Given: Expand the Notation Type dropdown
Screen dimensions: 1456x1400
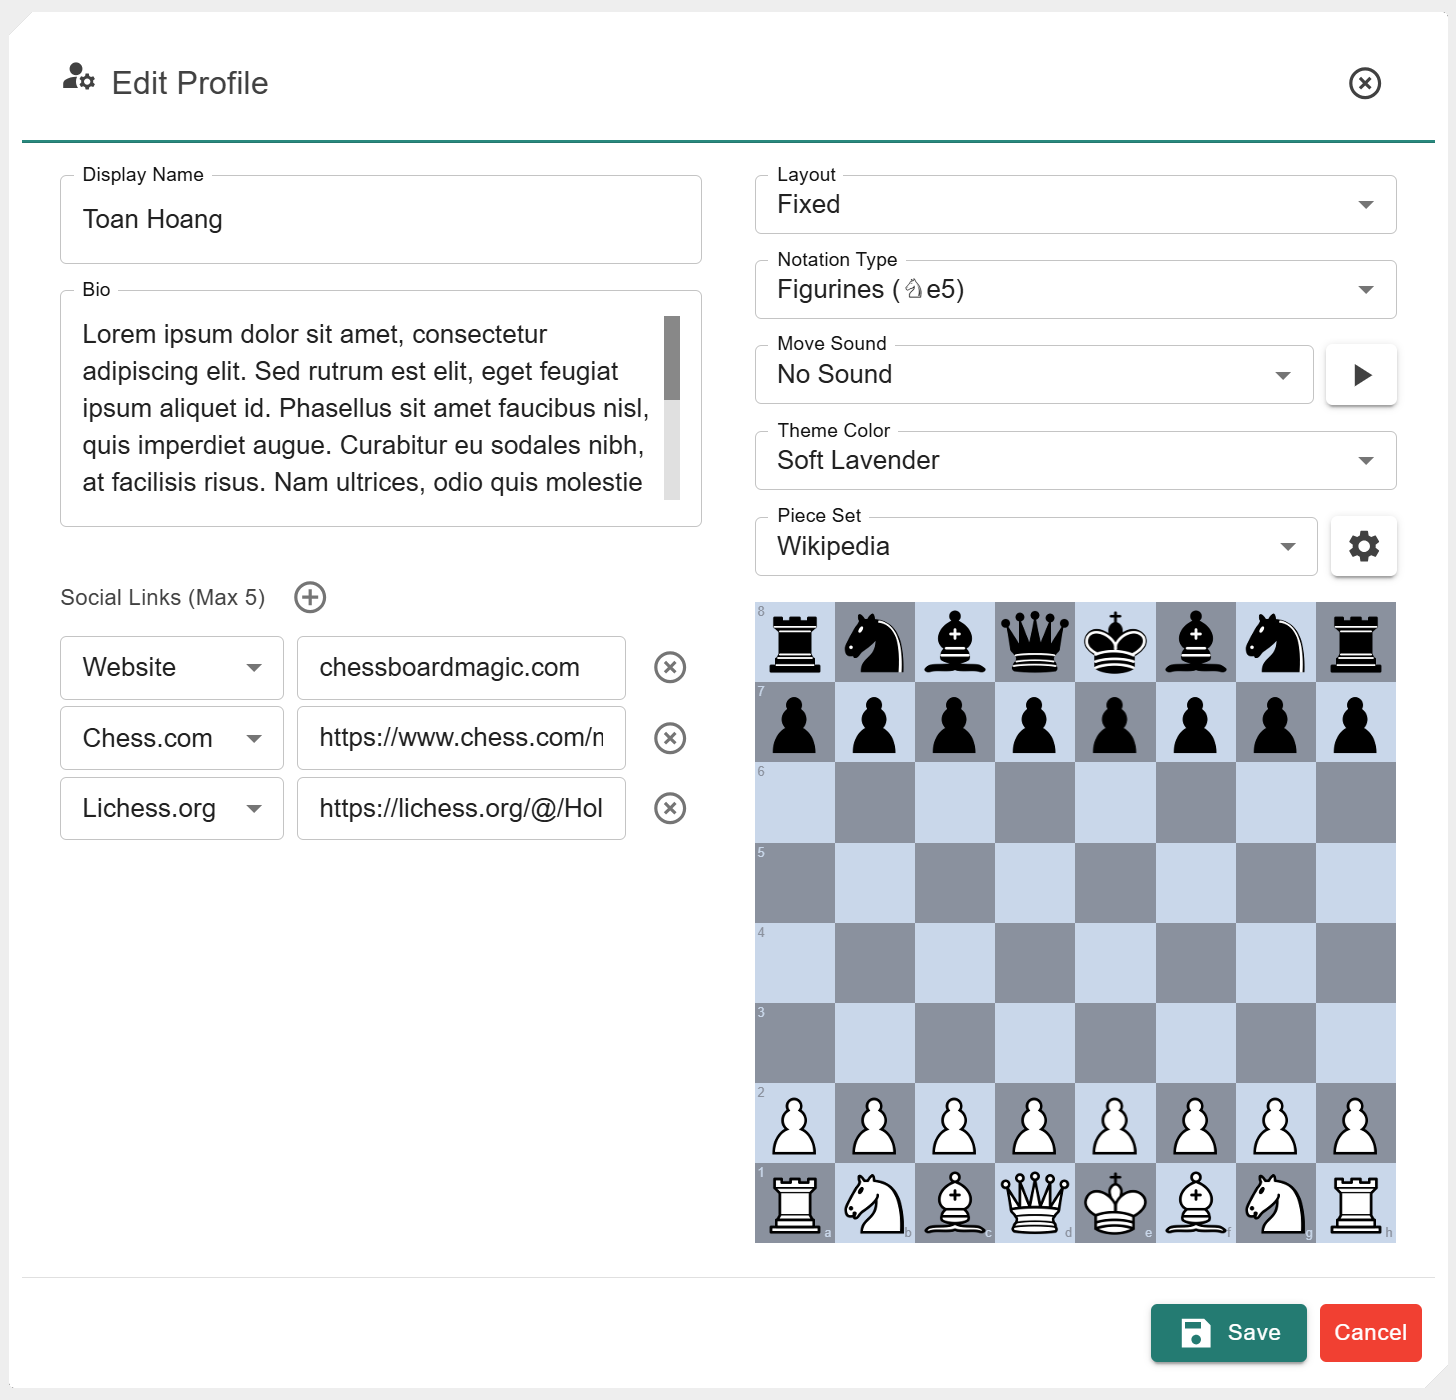Looking at the screenshot, I should (x=1075, y=290).
